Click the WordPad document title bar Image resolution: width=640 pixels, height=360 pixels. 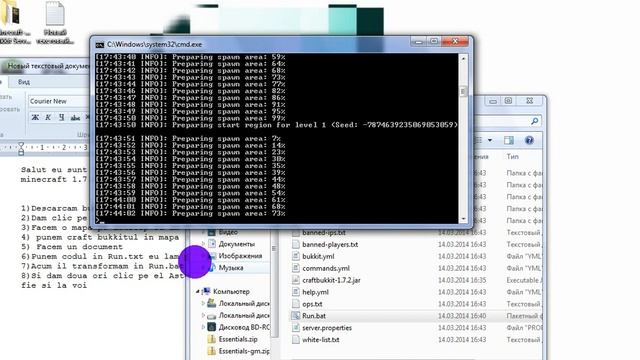(45, 66)
